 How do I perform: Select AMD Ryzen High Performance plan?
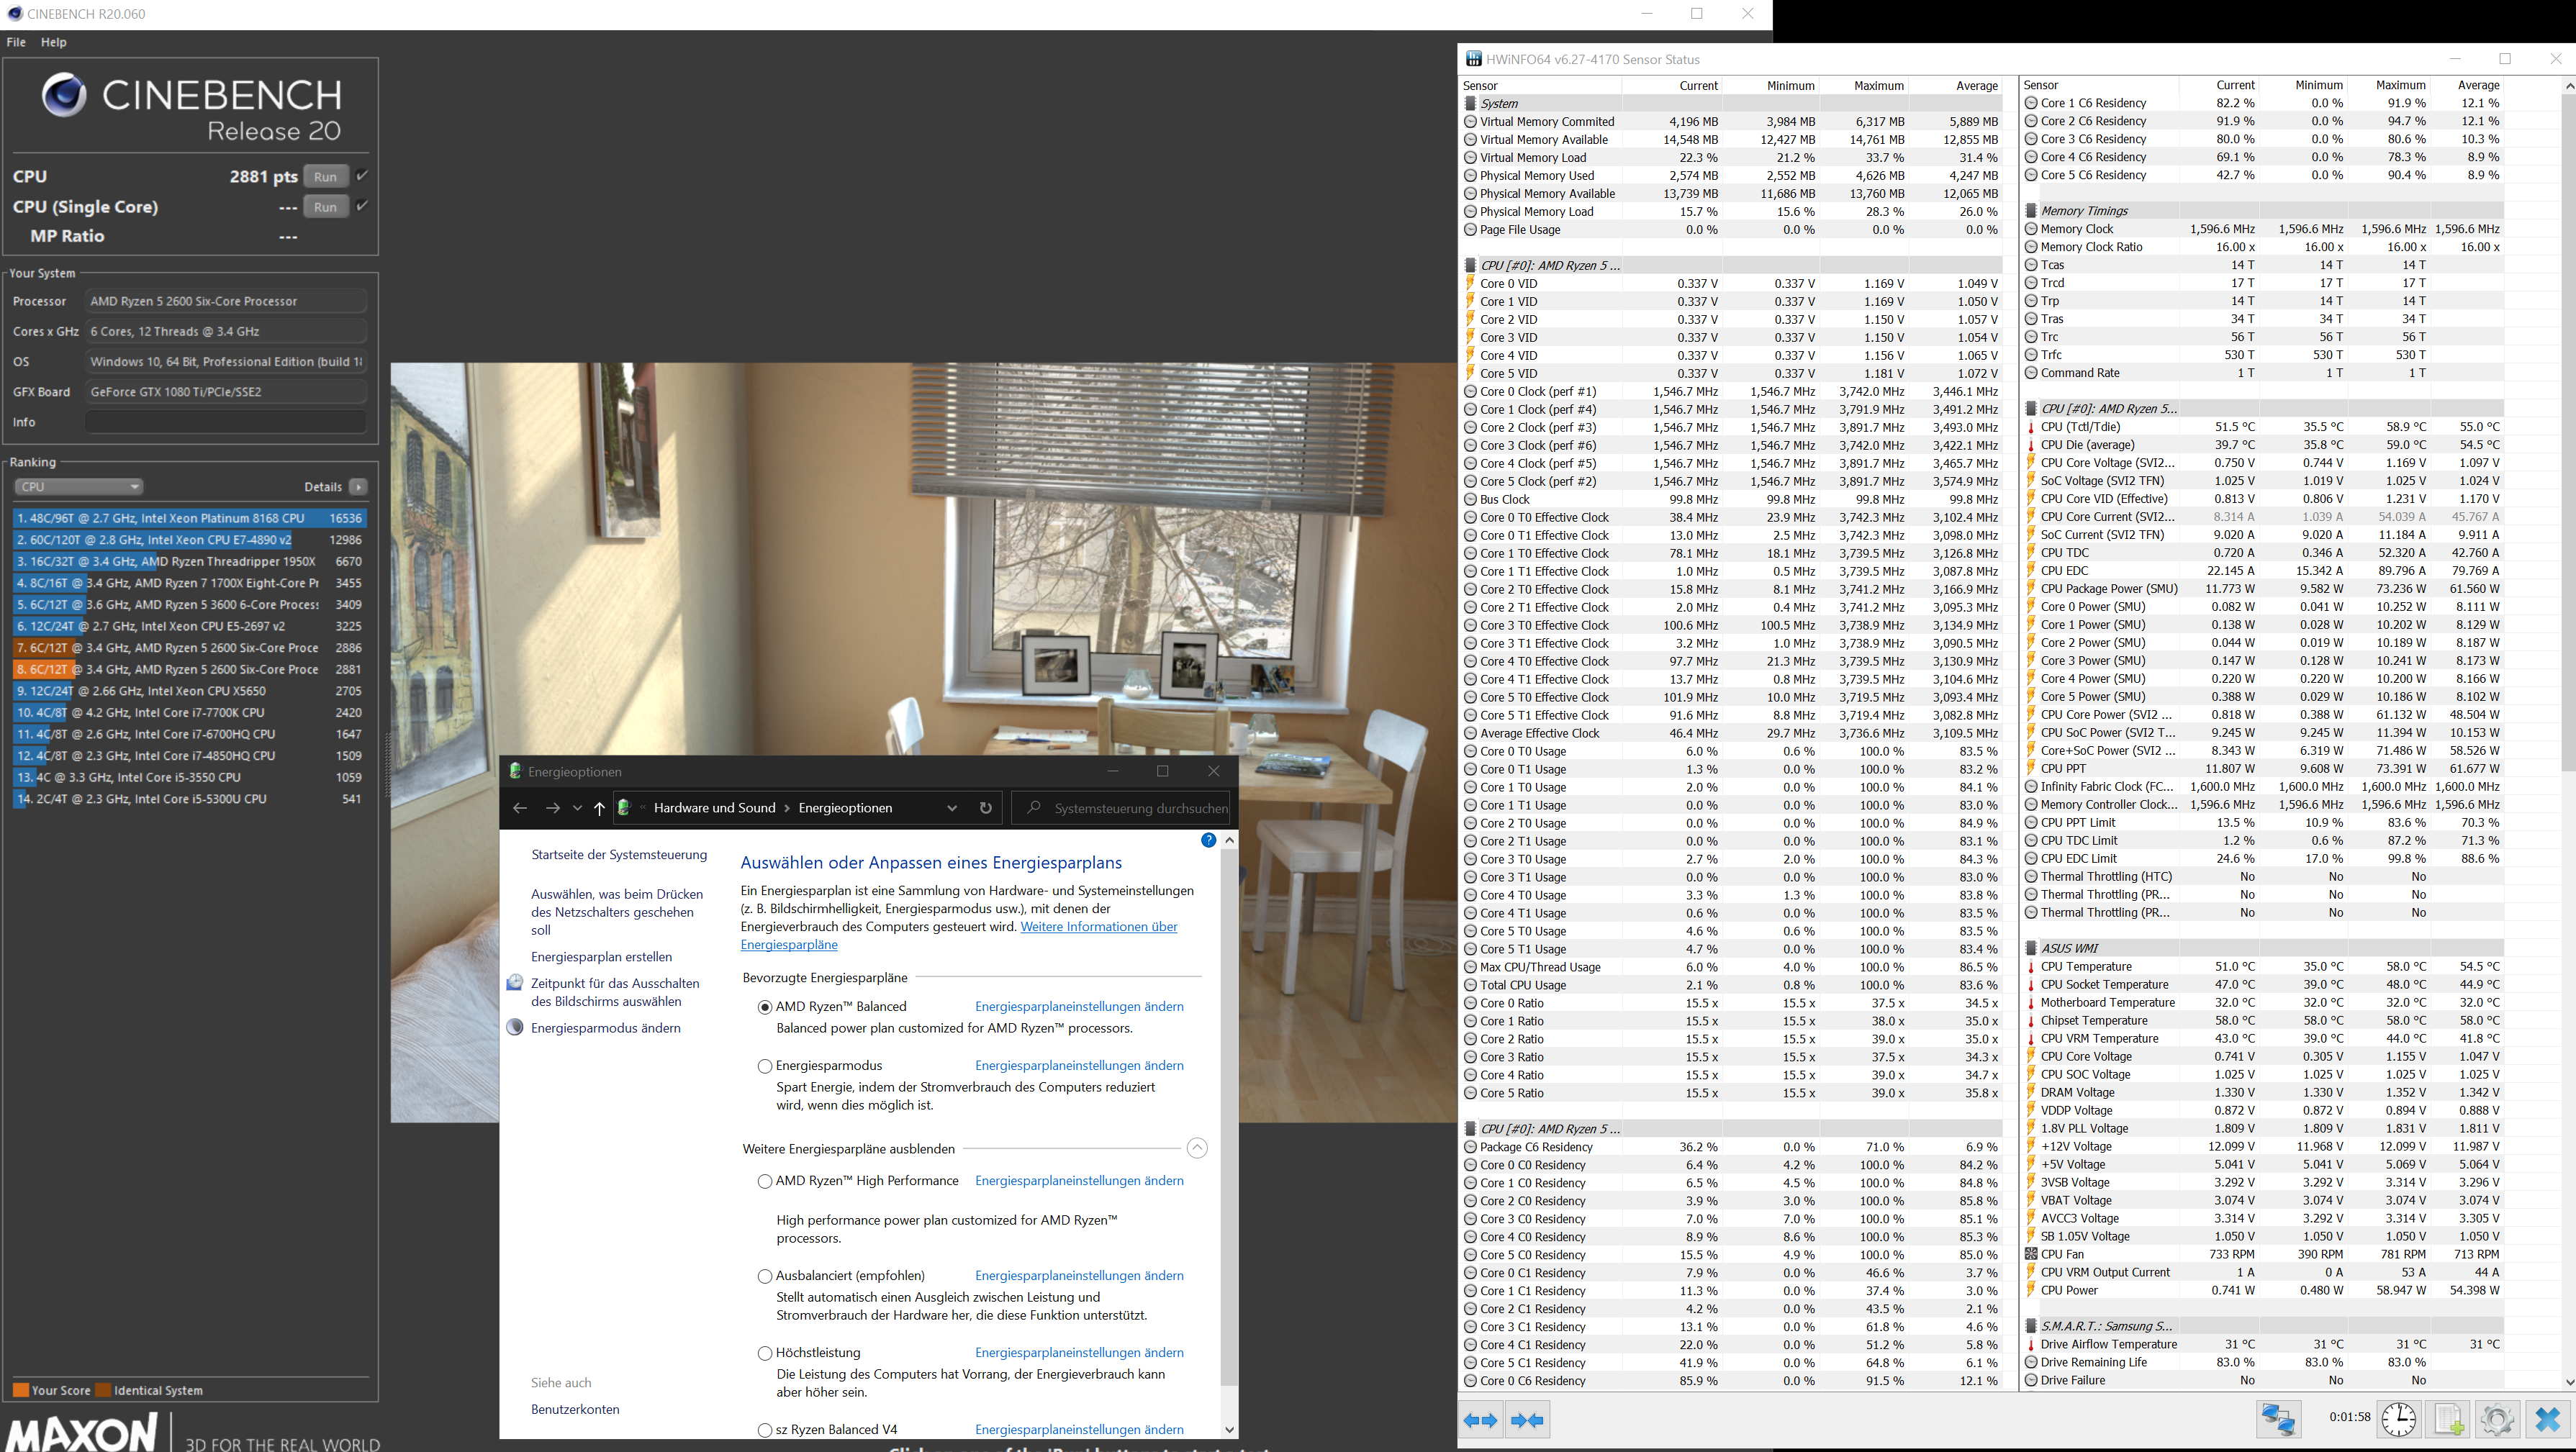[765, 1181]
